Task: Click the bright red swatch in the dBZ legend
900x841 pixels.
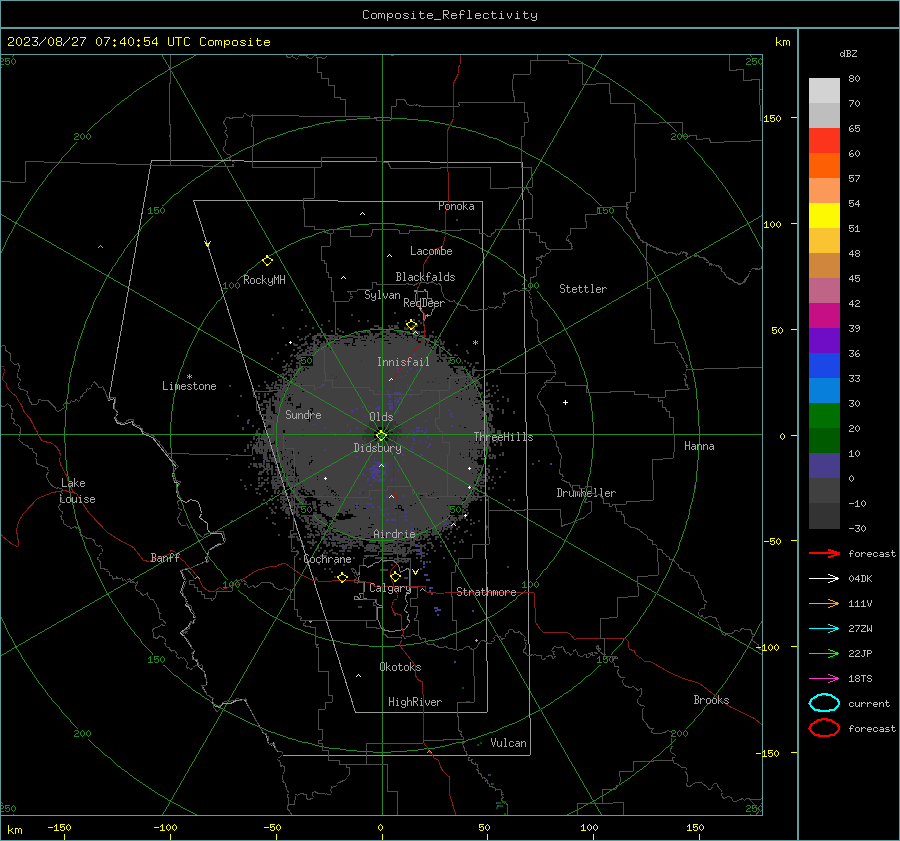Action: [x=824, y=141]
